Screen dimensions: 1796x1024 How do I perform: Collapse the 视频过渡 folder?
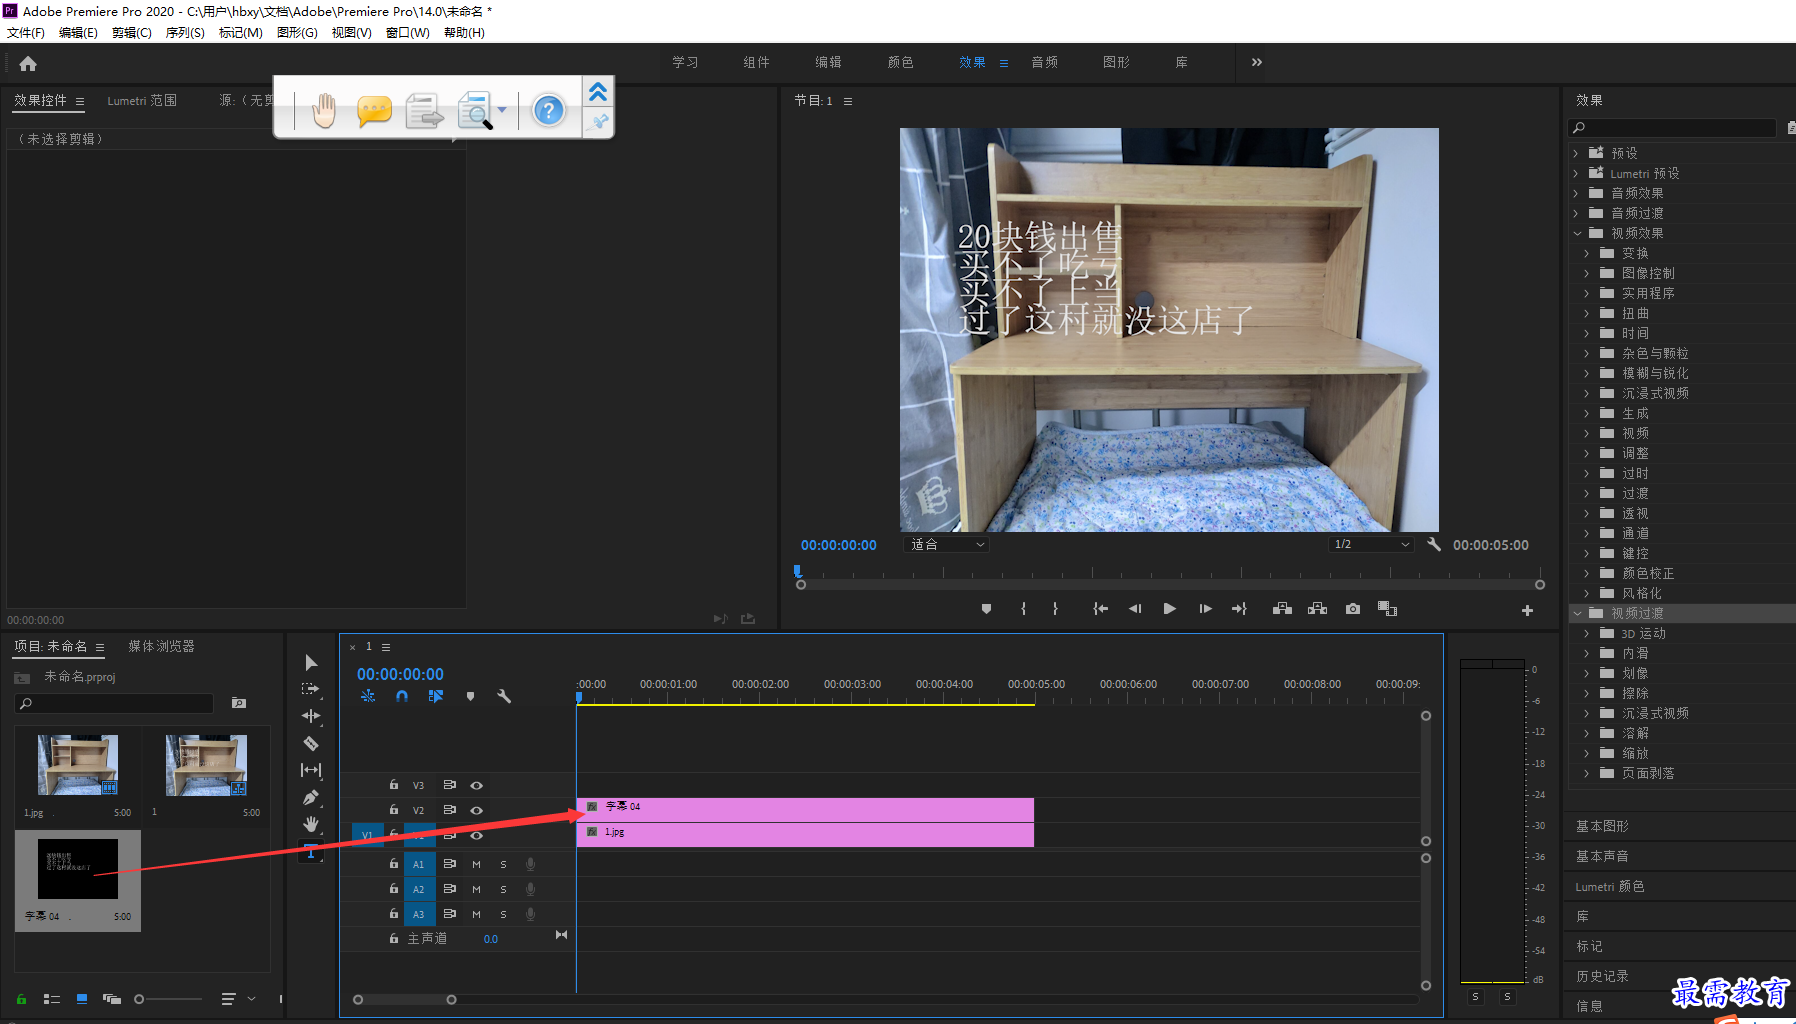tap(1577, 613)
